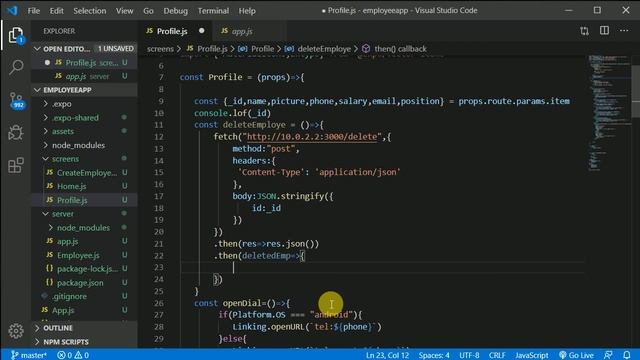Open the .gitignore file
Screen dimensions: 640x360
point(84,296)
